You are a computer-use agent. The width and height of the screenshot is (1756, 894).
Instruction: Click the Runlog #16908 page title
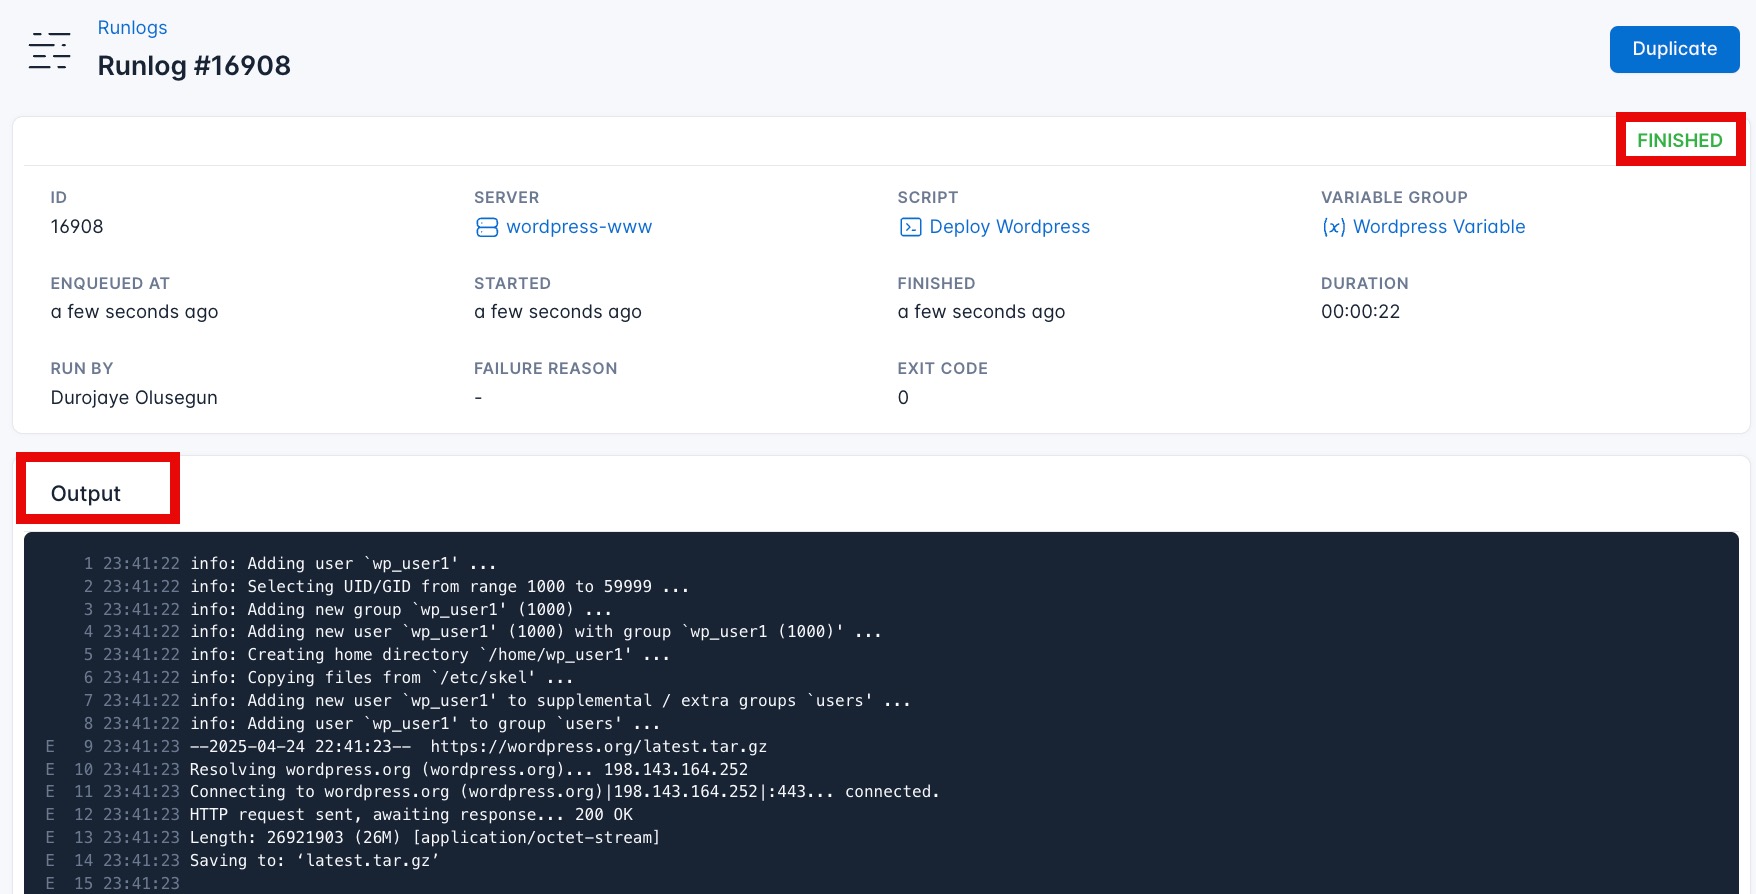click(194, 66)
